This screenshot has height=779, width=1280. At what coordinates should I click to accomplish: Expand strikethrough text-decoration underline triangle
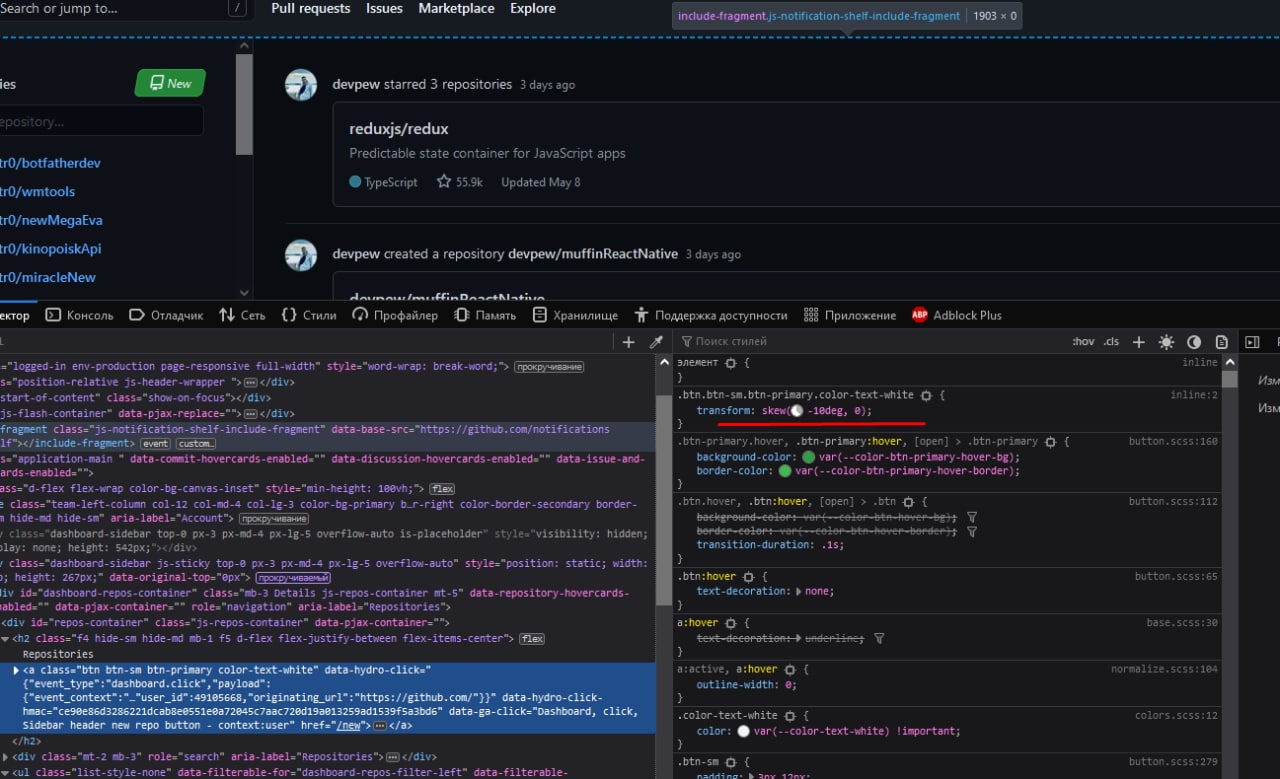pyautogui.click(x=798, y=638)
